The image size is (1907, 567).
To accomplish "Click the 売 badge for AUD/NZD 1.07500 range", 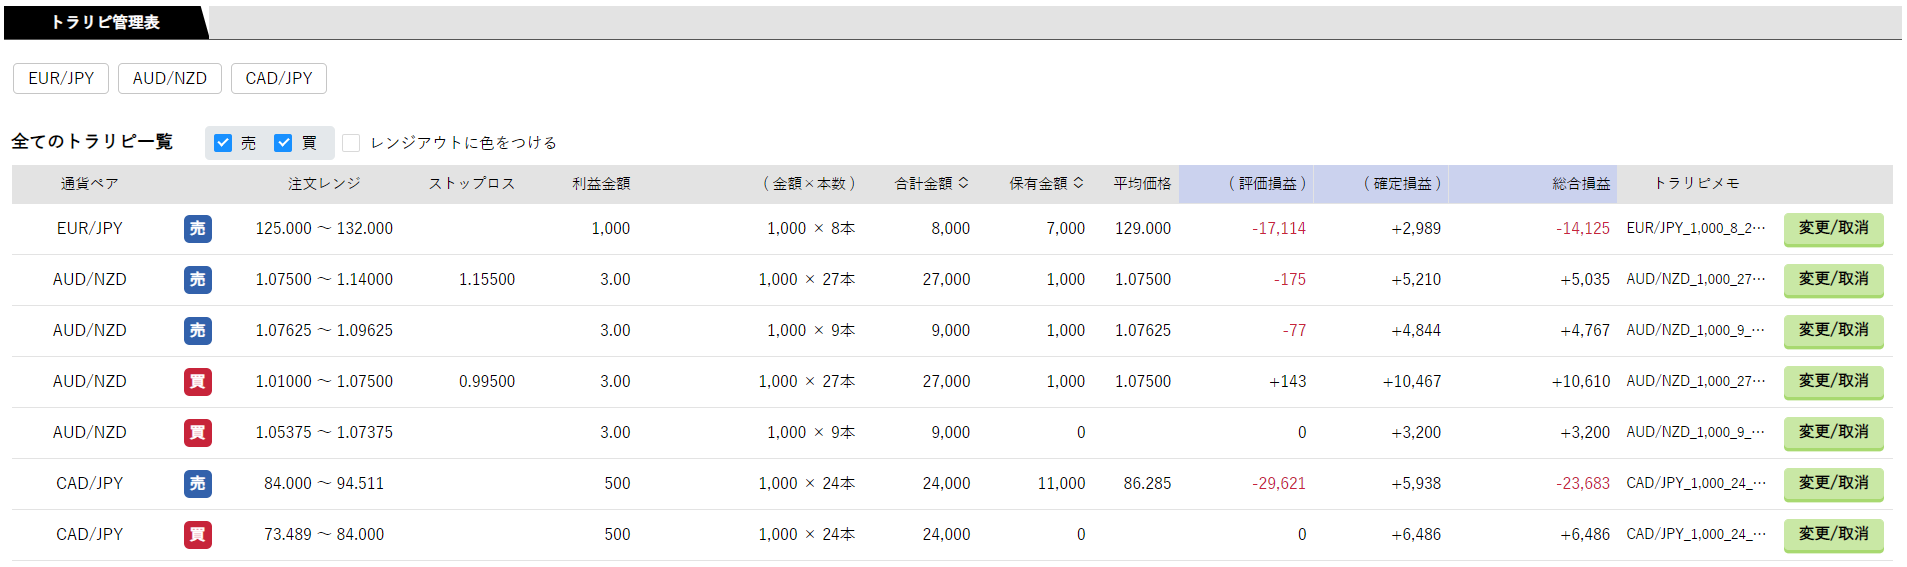I will [x=198, y=280].
